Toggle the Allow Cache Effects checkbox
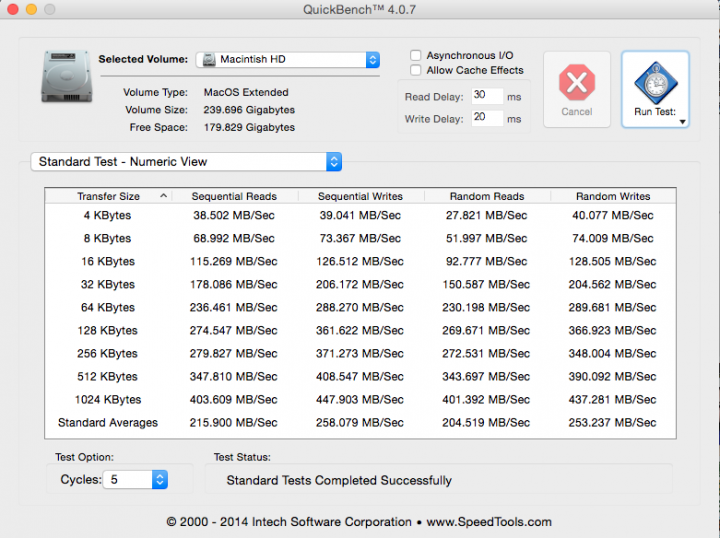This screenshot has width=720, height=538. 416,71
